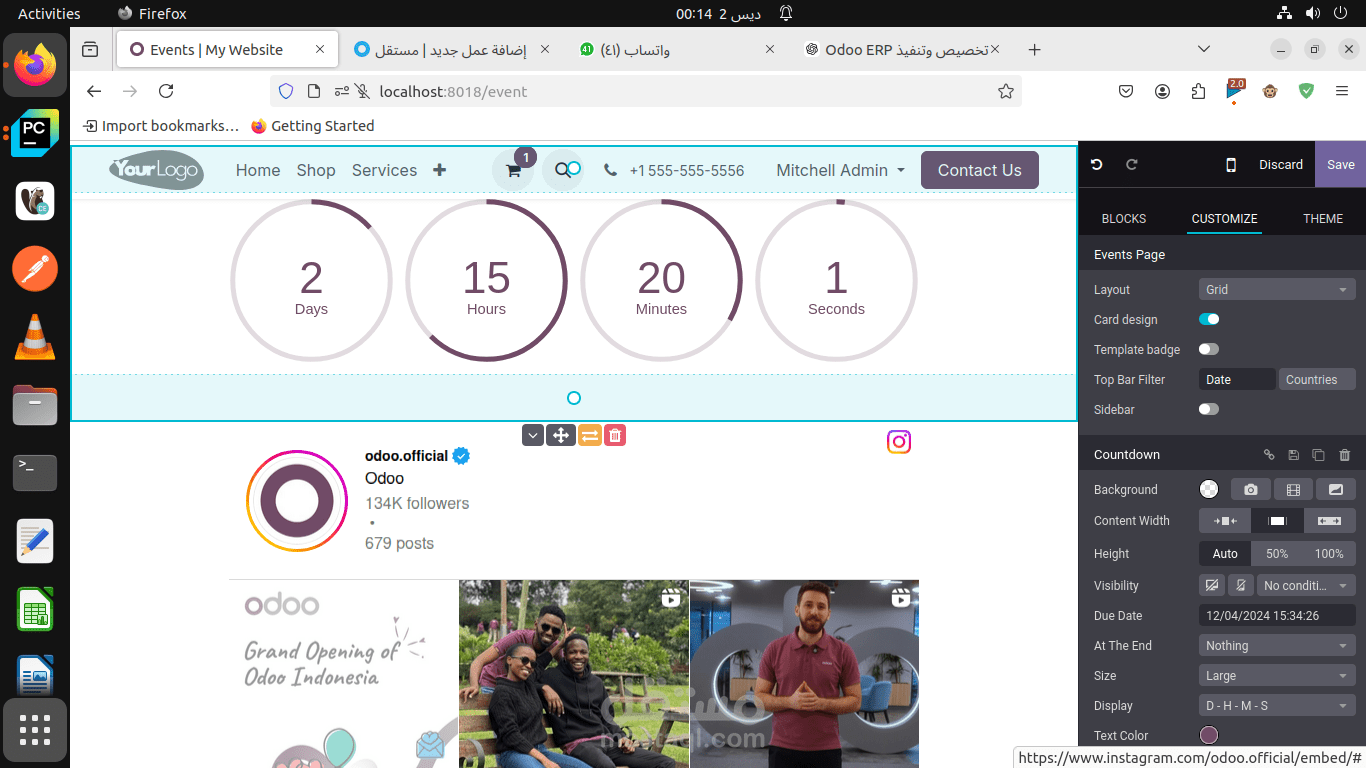Switch to Odoo ERP browser tab
Viewport: 1366px width, 768px height.
[903, 49]
